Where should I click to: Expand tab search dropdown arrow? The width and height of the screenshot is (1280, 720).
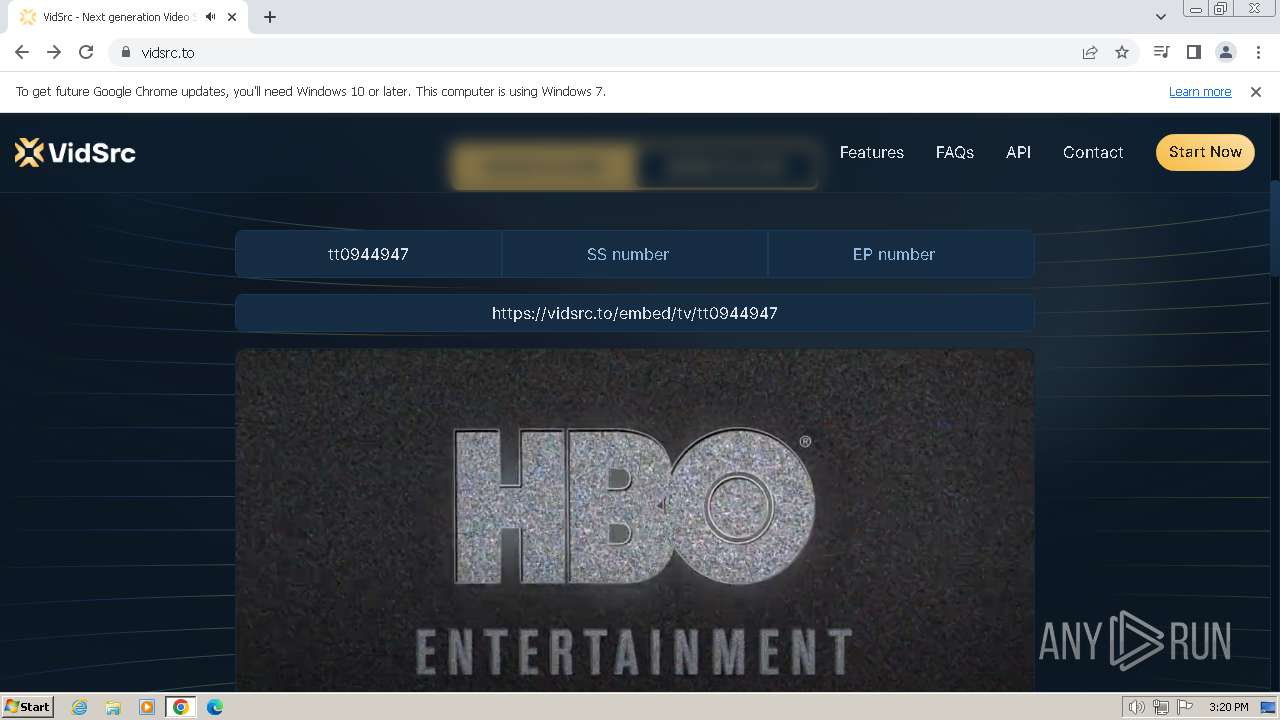click(x=1160, y=17)
